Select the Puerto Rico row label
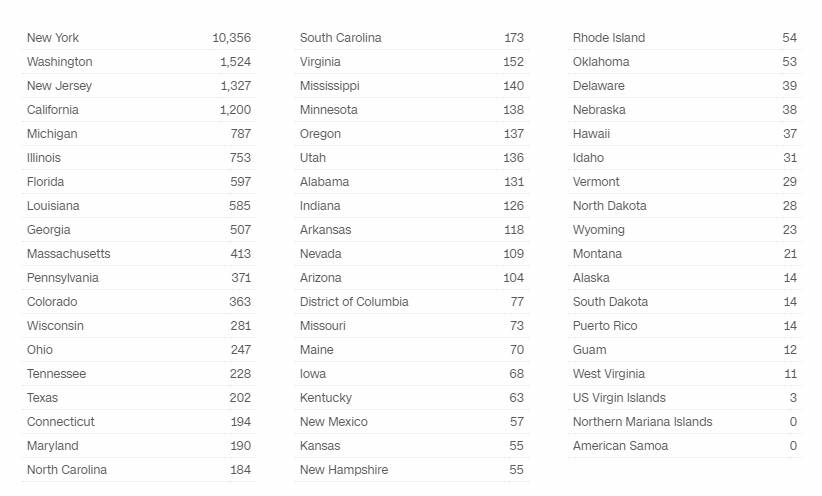 point(605,326)
